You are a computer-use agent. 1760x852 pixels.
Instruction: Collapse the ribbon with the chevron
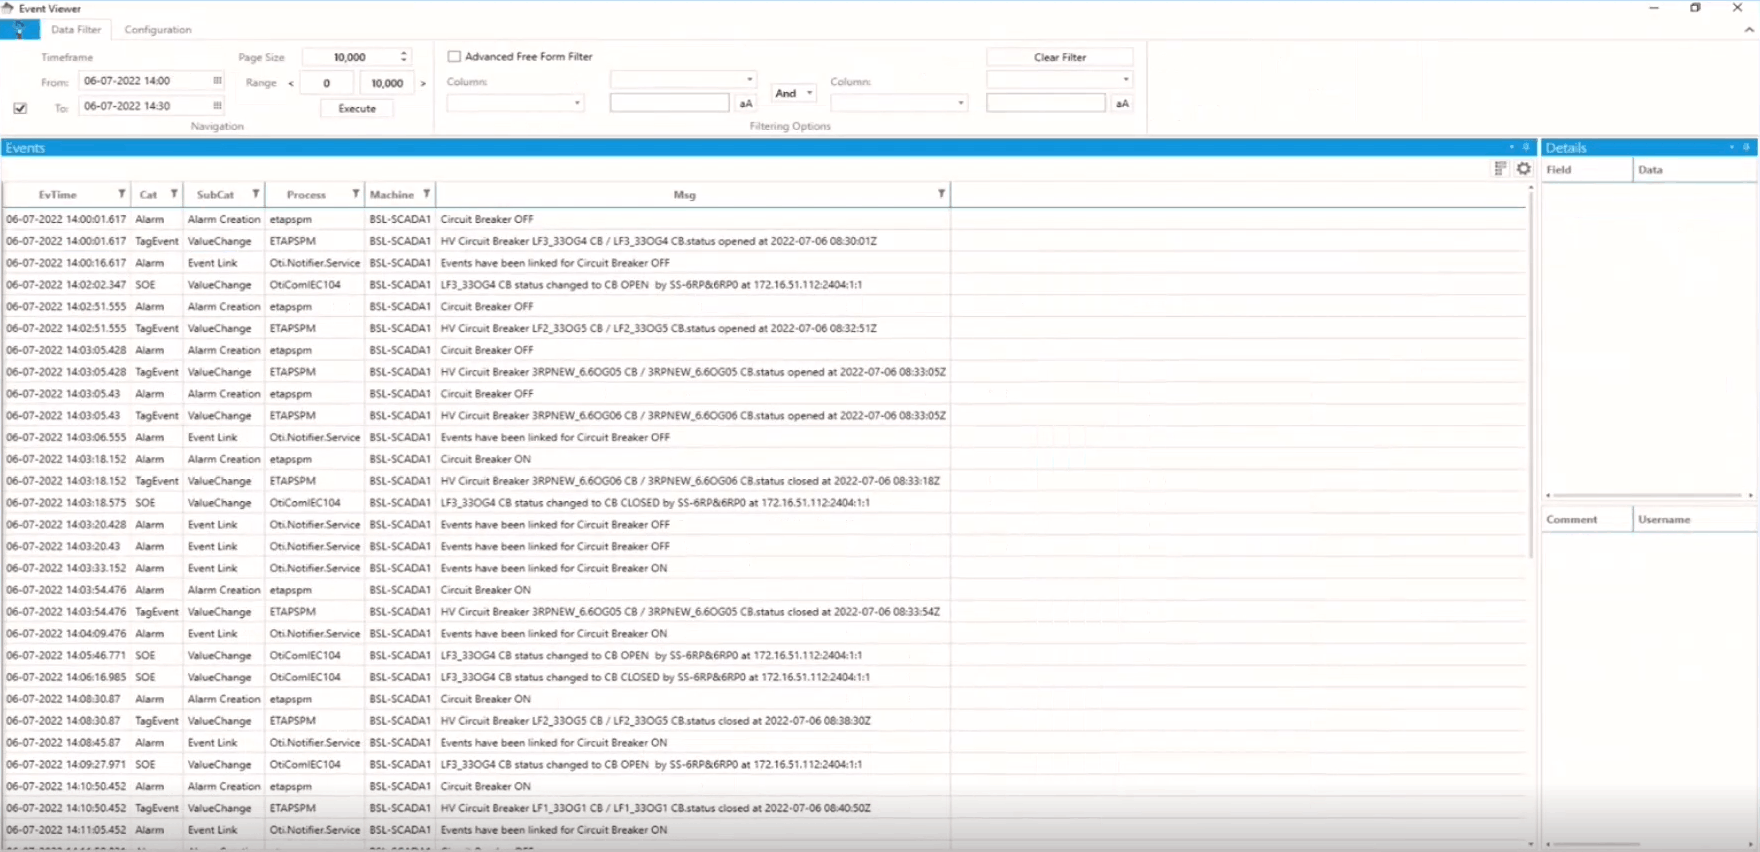(x=1749, y=30)
